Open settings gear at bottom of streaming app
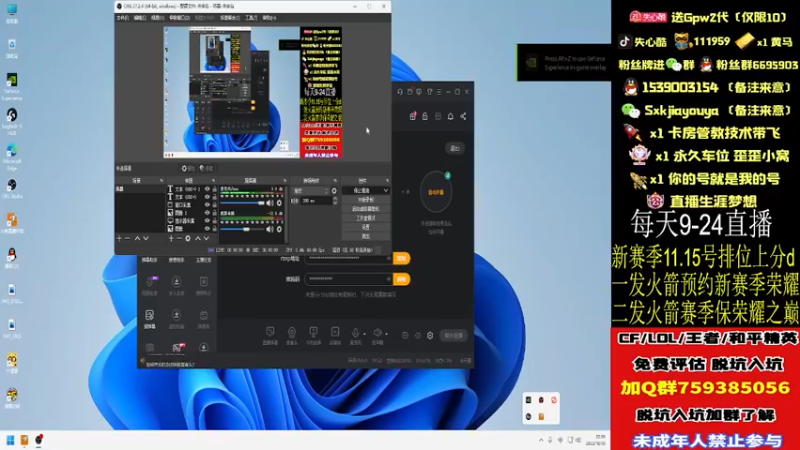Screen dimensions: 800x450 [430, 335]
